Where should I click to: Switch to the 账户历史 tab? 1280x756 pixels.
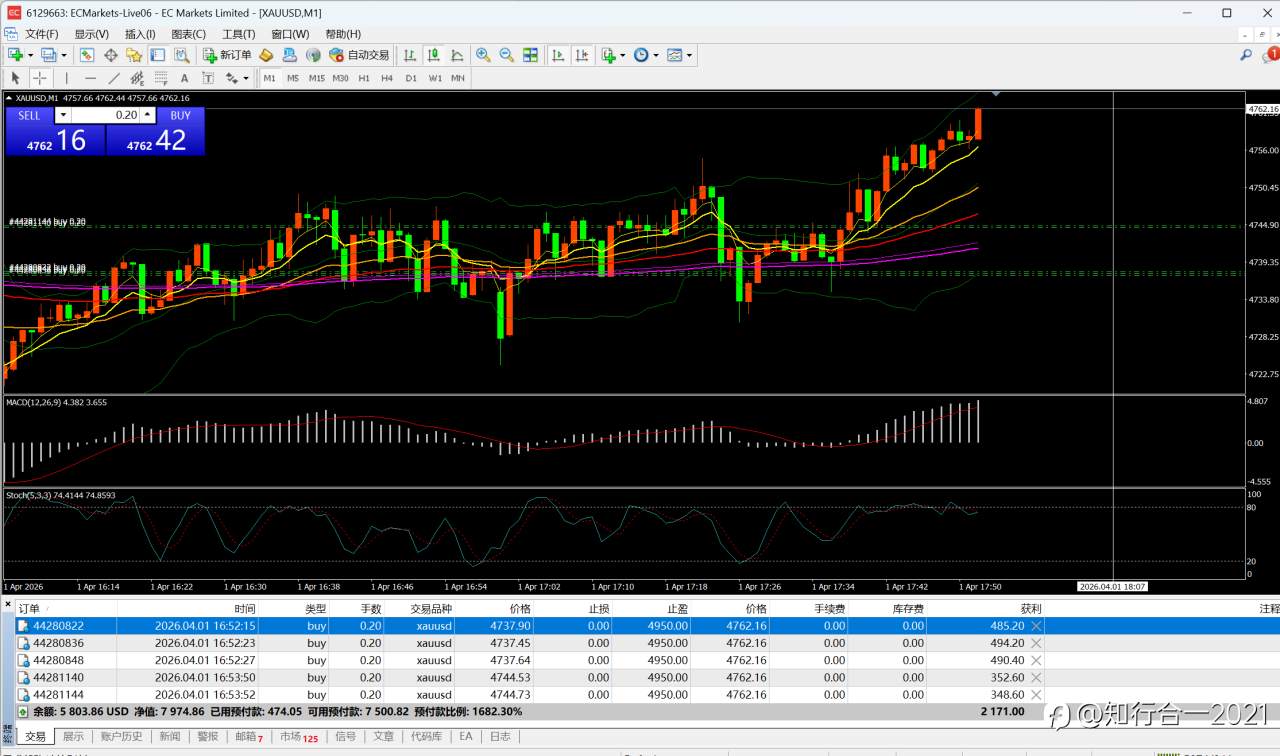[x=121, y=736]
